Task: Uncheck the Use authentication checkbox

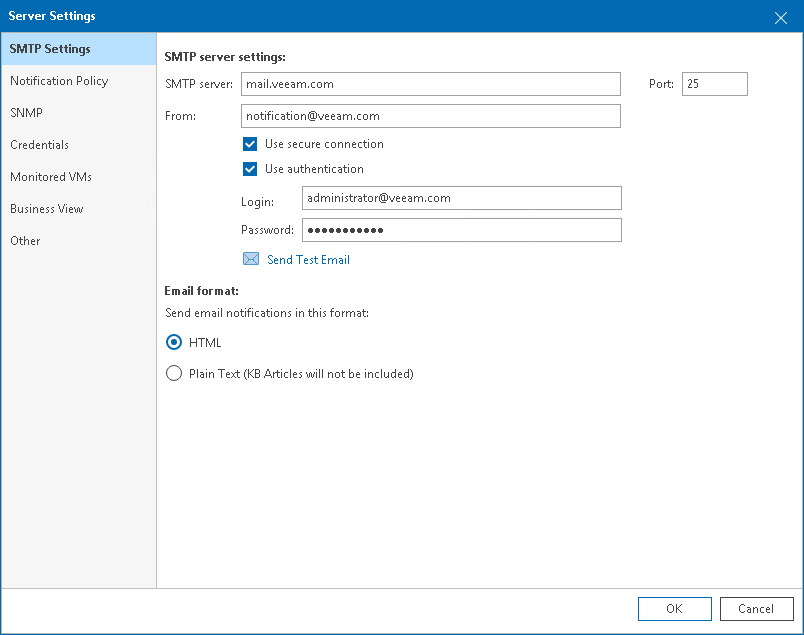Action: 250,169
